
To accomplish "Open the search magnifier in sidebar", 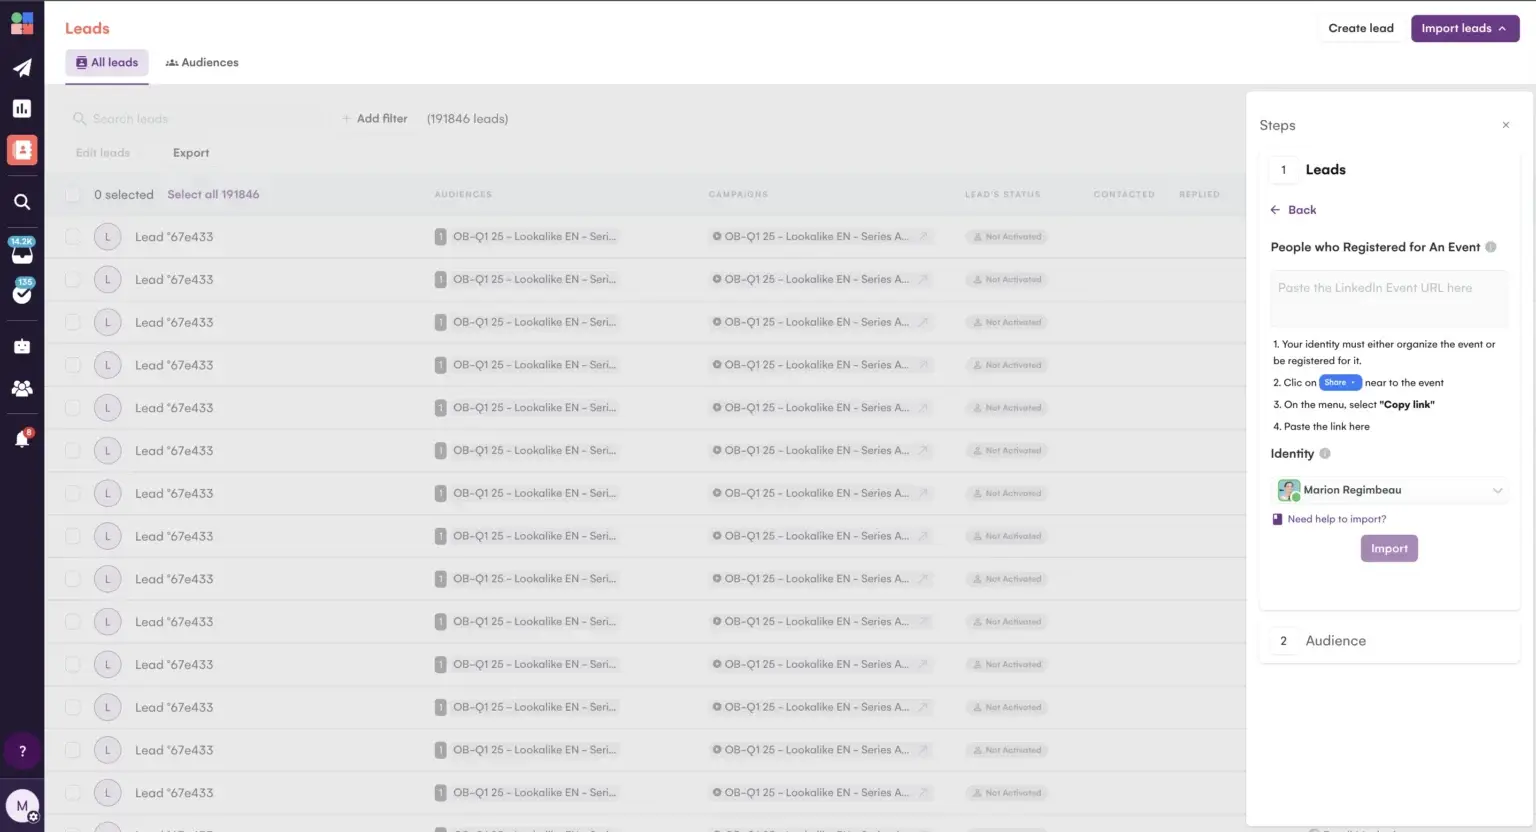I will 22,202.
